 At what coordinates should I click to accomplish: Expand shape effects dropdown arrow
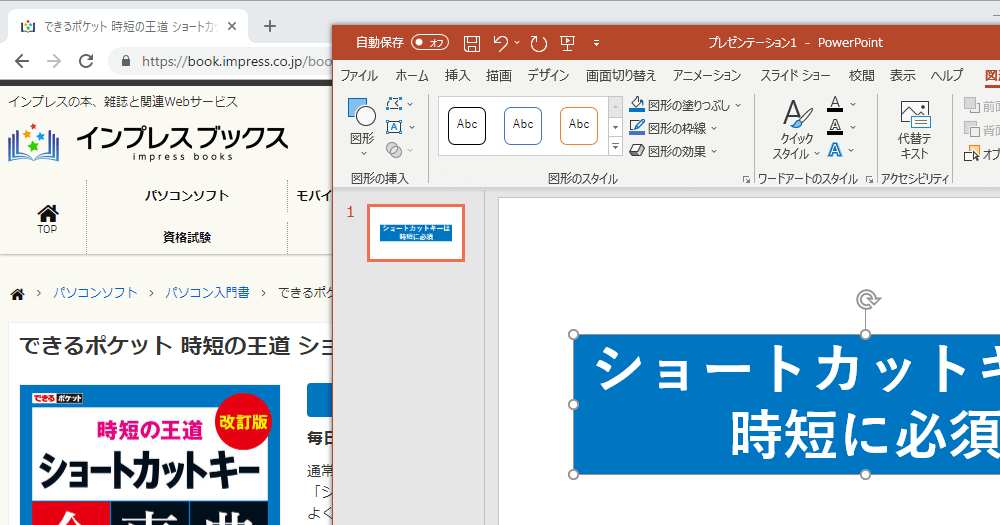(x=714, y=151)
